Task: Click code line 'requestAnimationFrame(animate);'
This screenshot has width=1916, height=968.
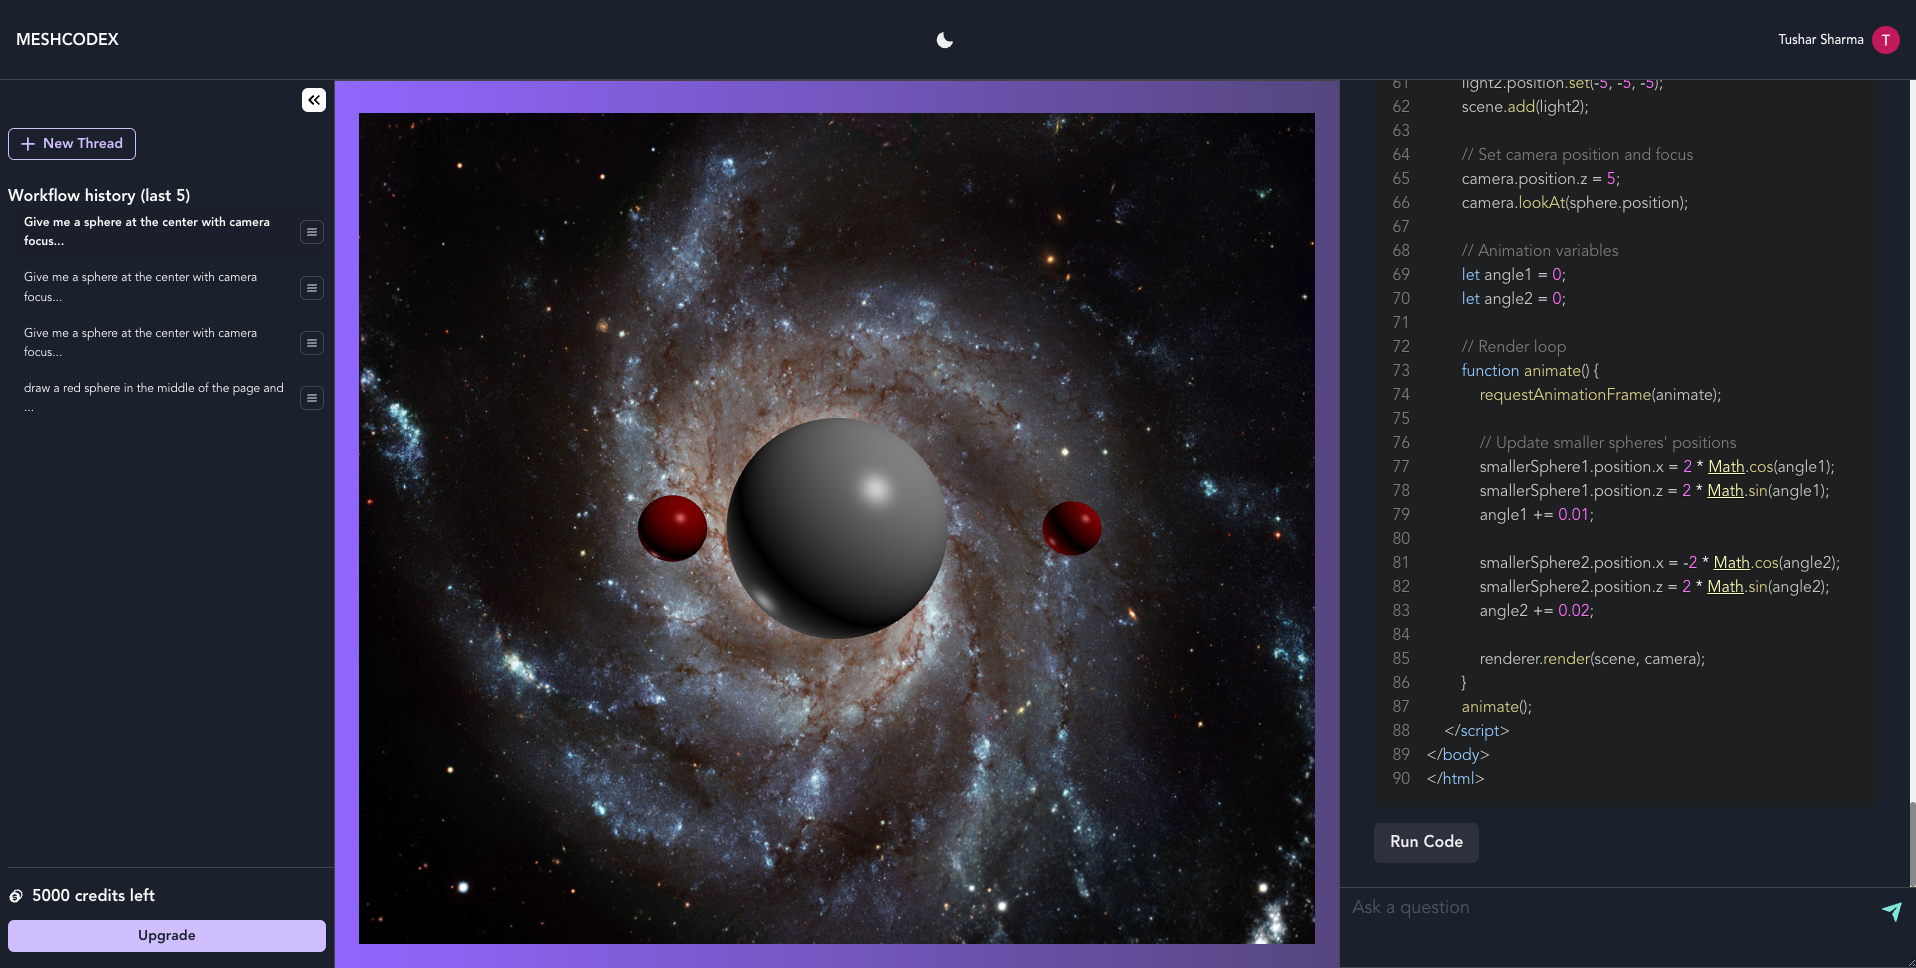Action: (1600, 395)
